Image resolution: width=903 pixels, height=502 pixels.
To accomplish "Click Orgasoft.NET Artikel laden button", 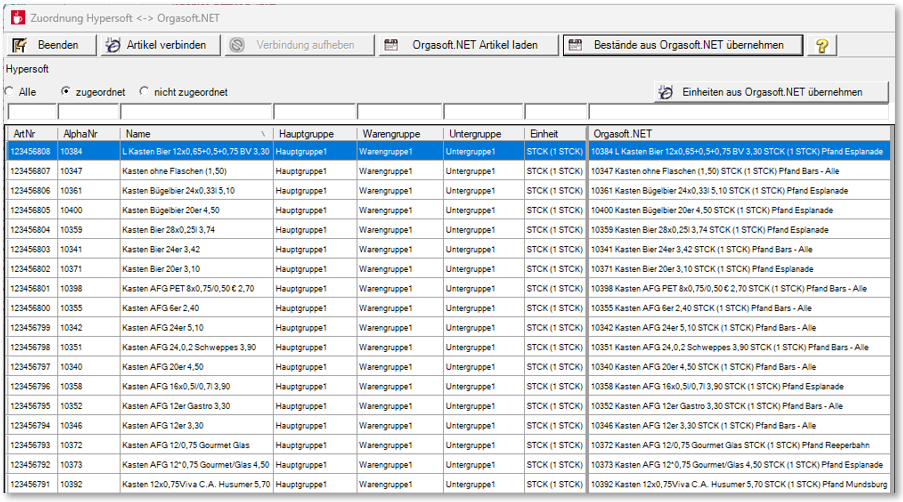I will (x=469, y=45).
